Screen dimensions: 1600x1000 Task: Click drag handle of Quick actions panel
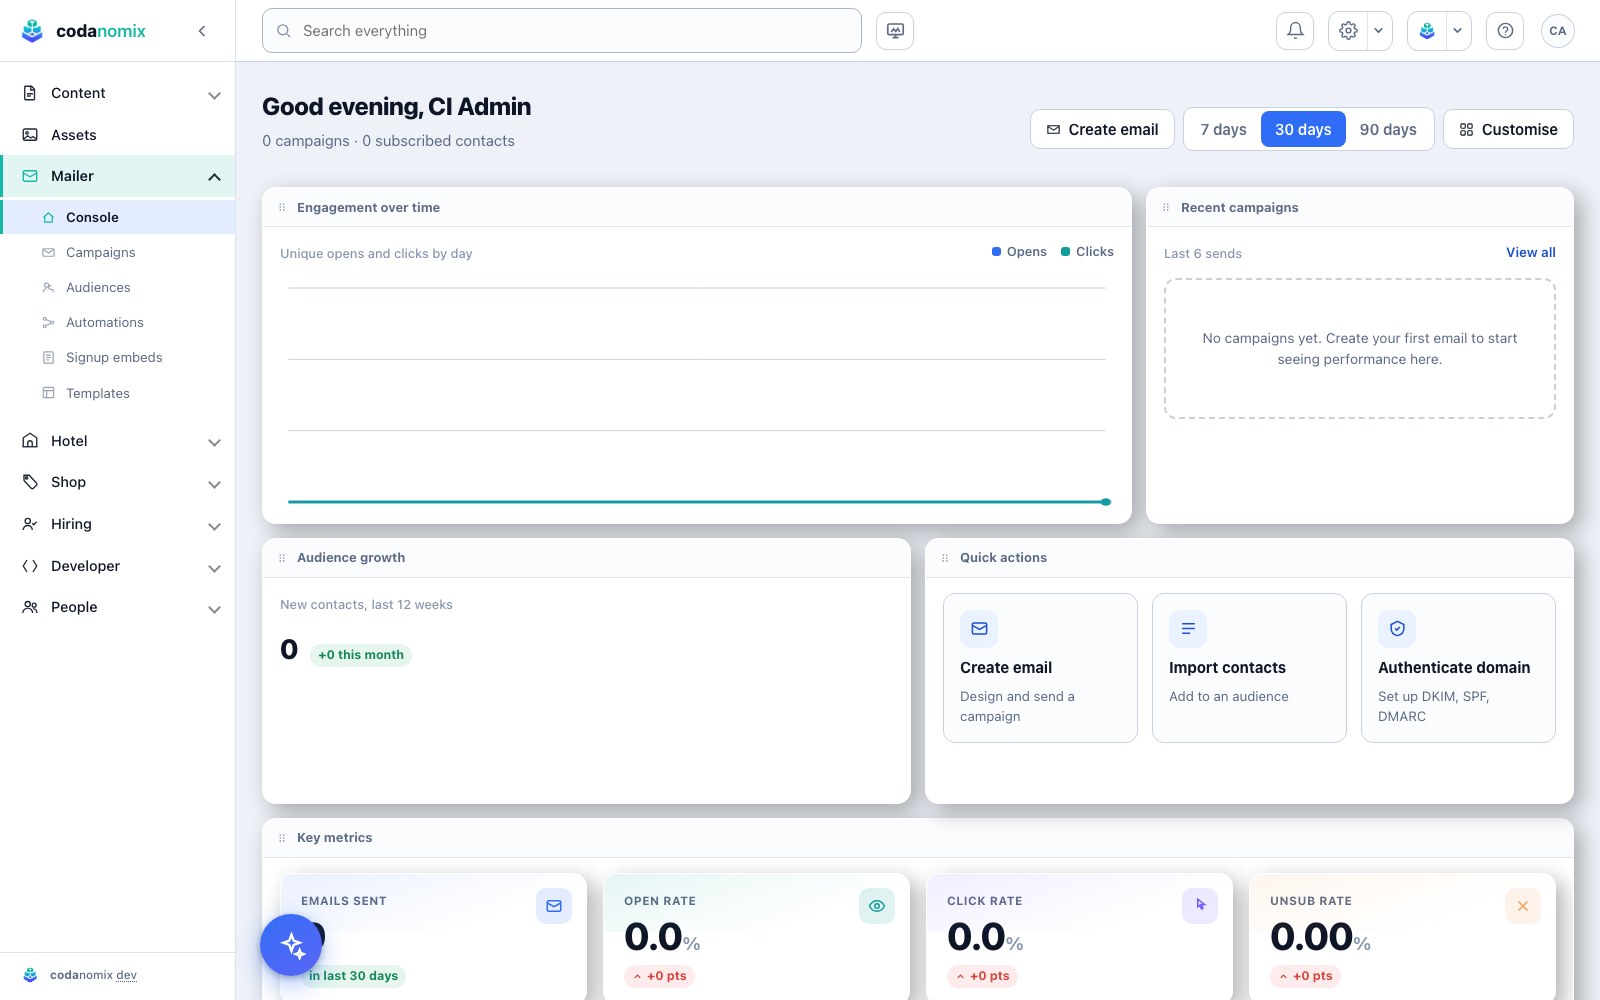(x=945, y=558)
